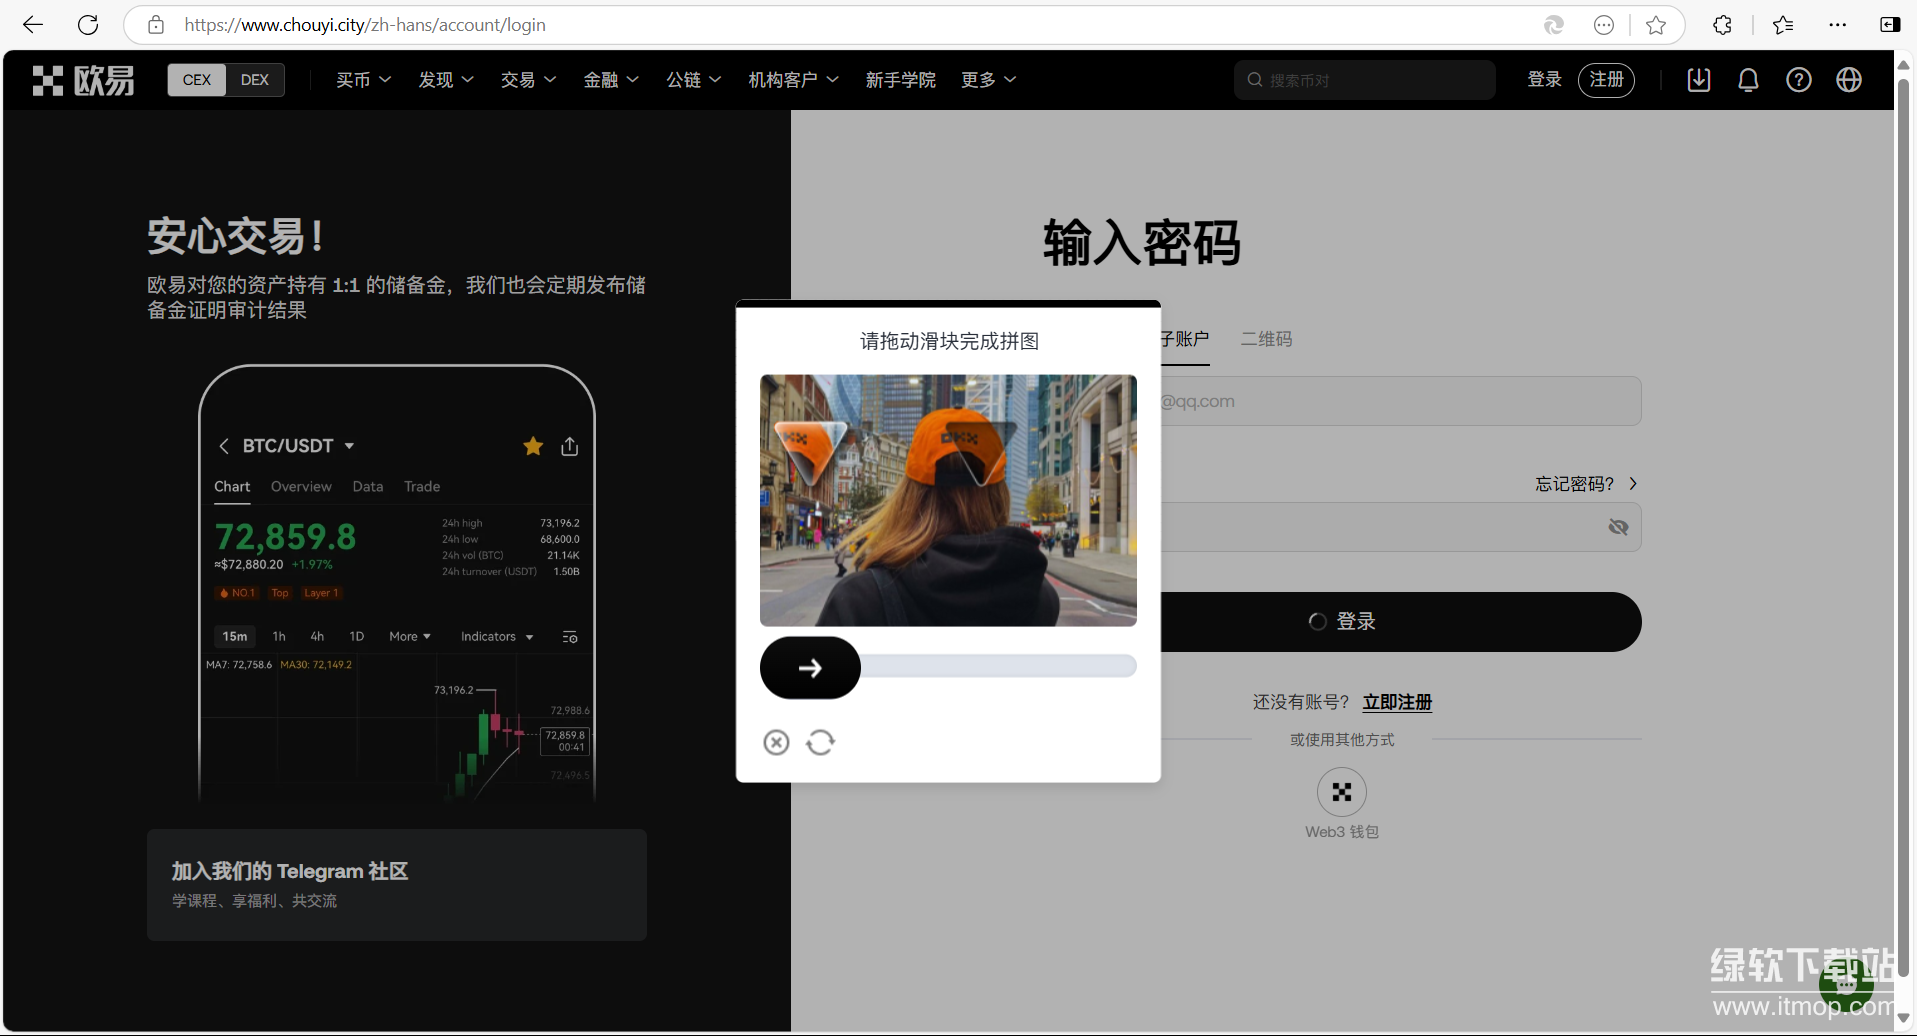This screenshot has height=1036, width=1917.
Task: Select the Trade tab
Action: tap(422, 487)
